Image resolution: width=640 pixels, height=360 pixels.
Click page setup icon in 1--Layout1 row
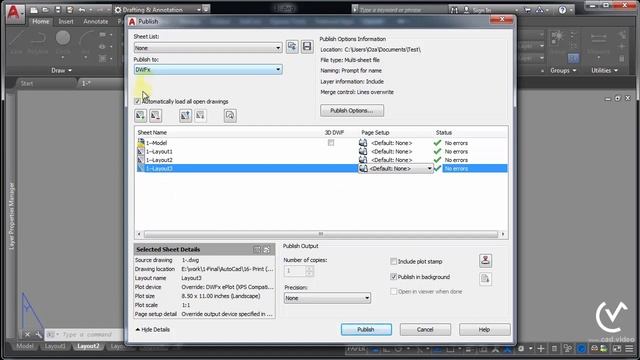click(x=363, y=151)
